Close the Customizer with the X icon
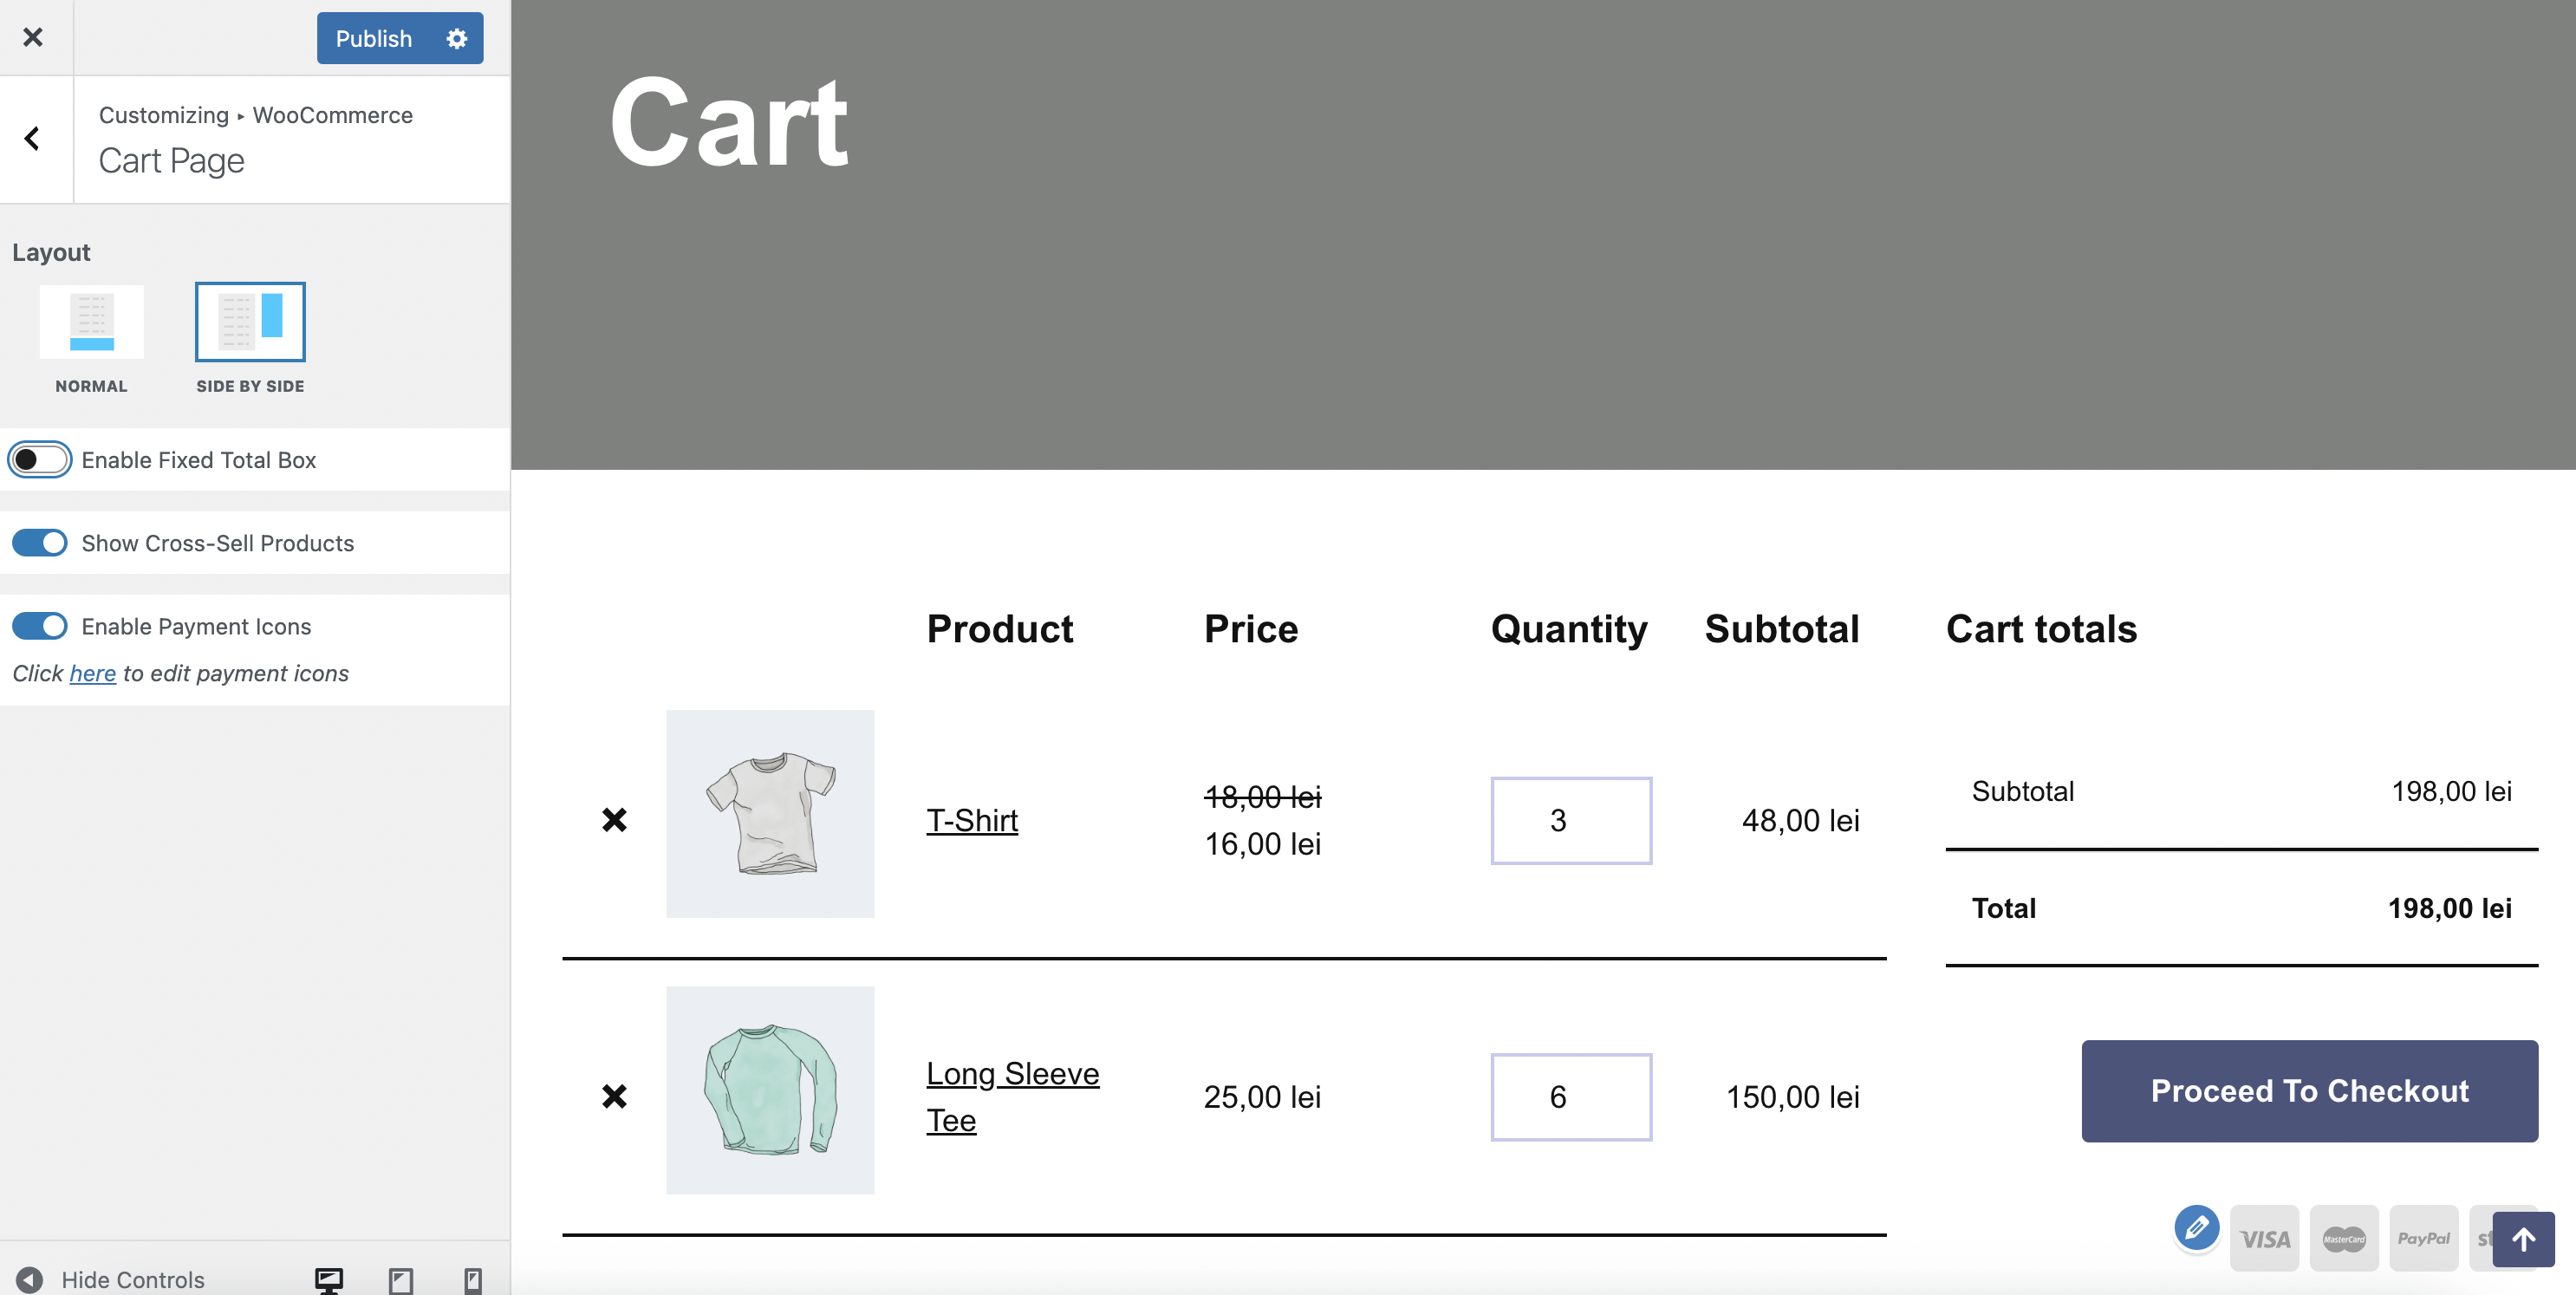Image resolution: width=2576 pixels, height=1295 pixels. [x=33, y=38]
